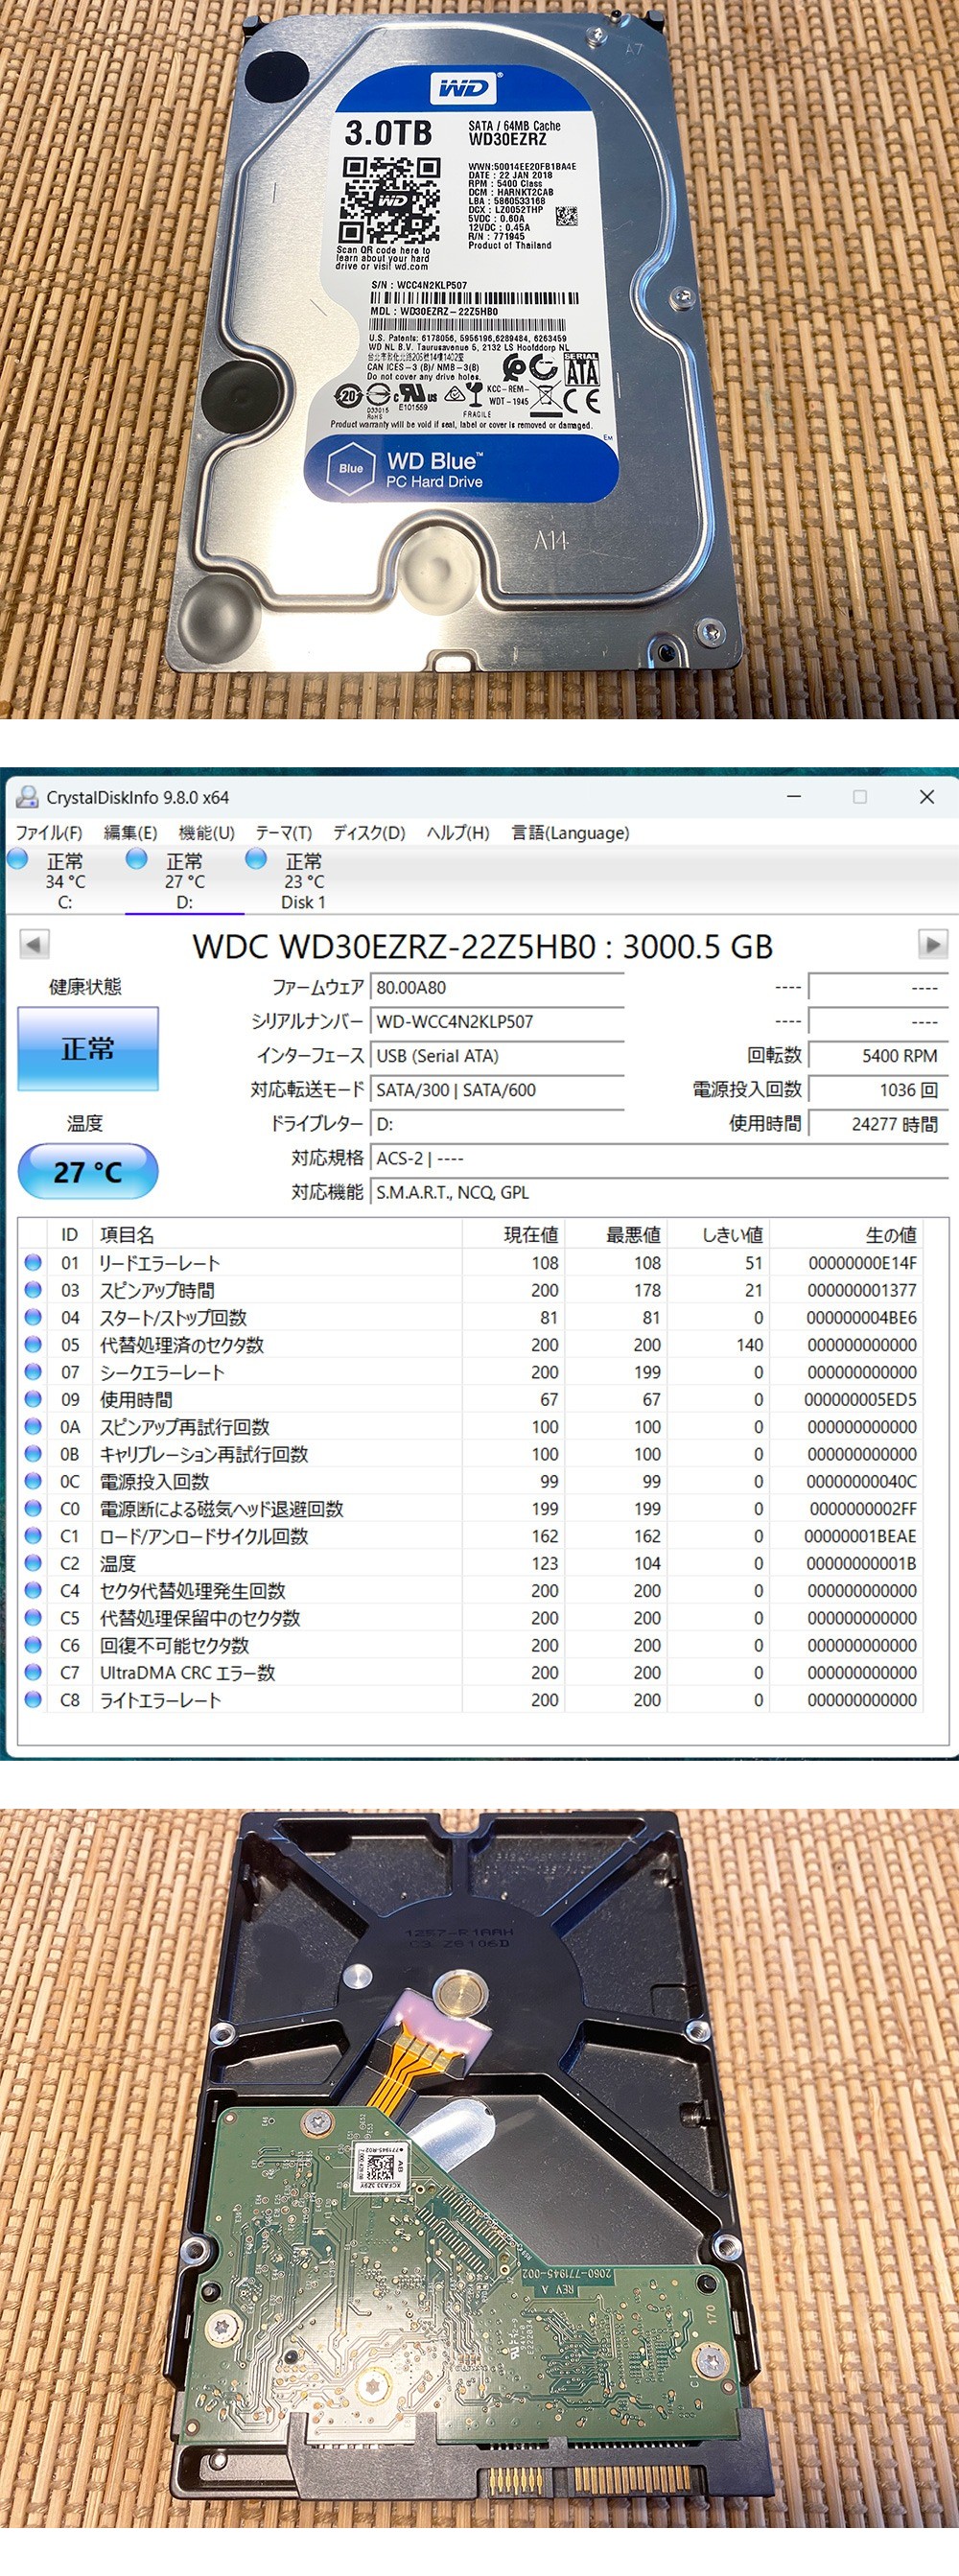This screenshot has height=2576, width=959.
Task: Click the next disk arrow button
Action: 932,944
